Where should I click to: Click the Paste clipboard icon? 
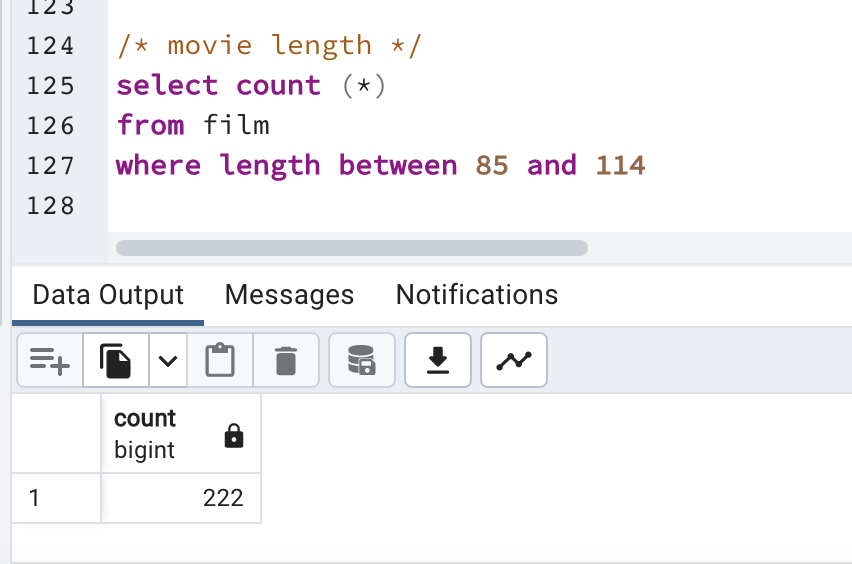click(x=219, y=360)
